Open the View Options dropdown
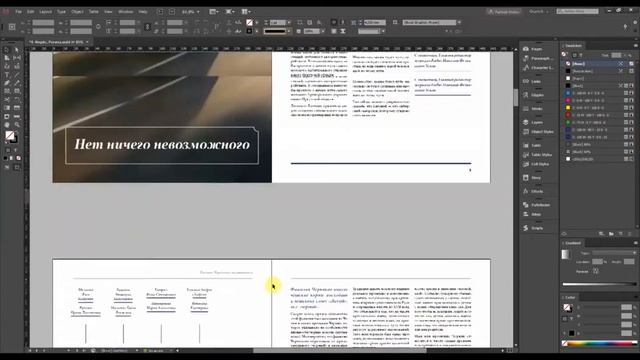640x360 pixels. [x=213, y=12]
